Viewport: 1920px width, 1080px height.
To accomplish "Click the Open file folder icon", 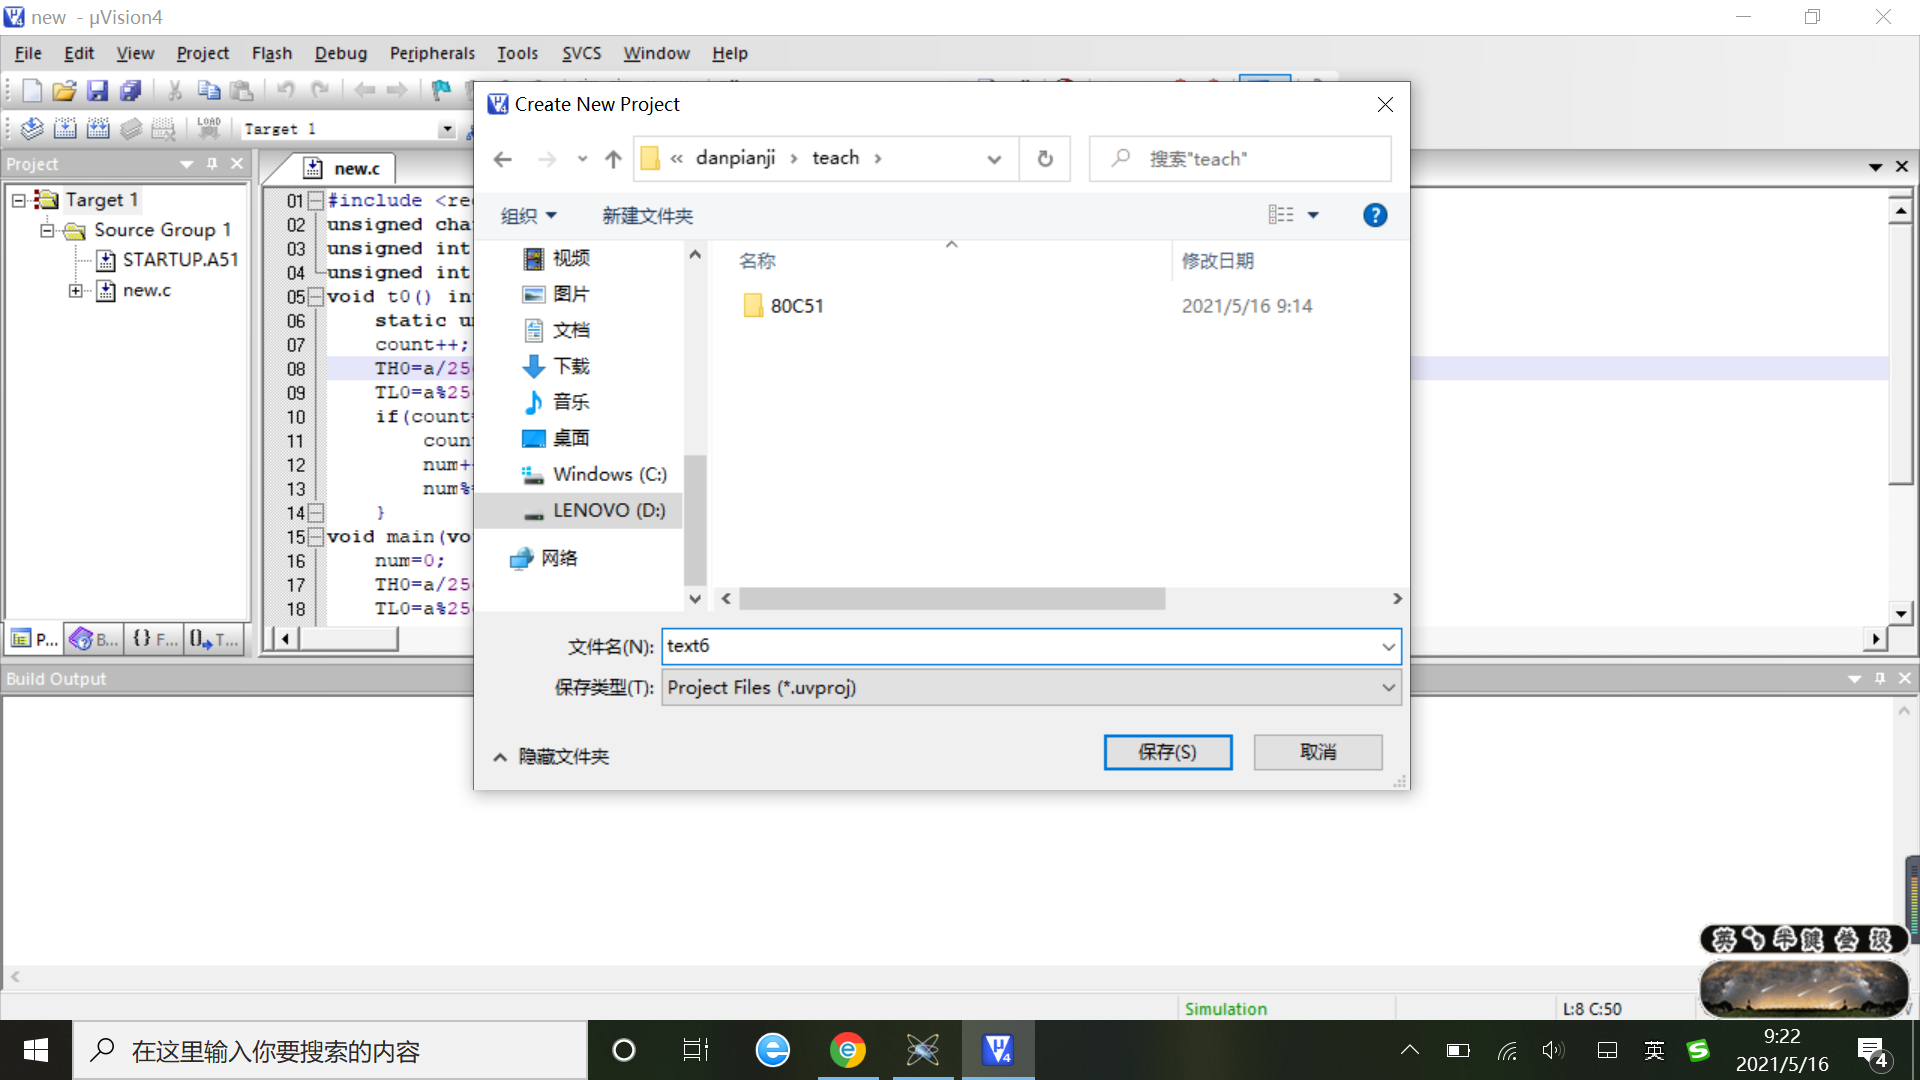I will tap(64, 91).
